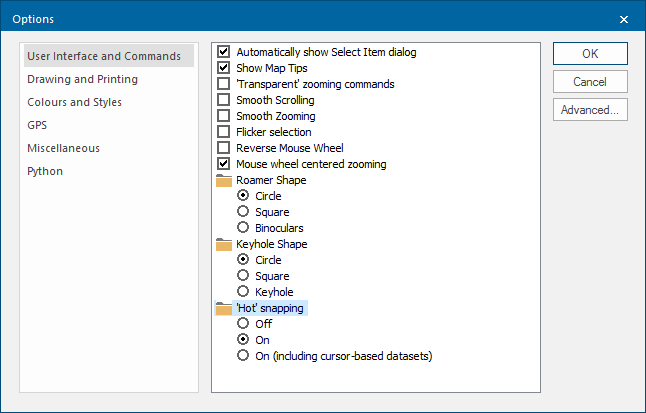
Task: Collapse the 'Hot' snapping group label
Action: [x=270, y=308]
